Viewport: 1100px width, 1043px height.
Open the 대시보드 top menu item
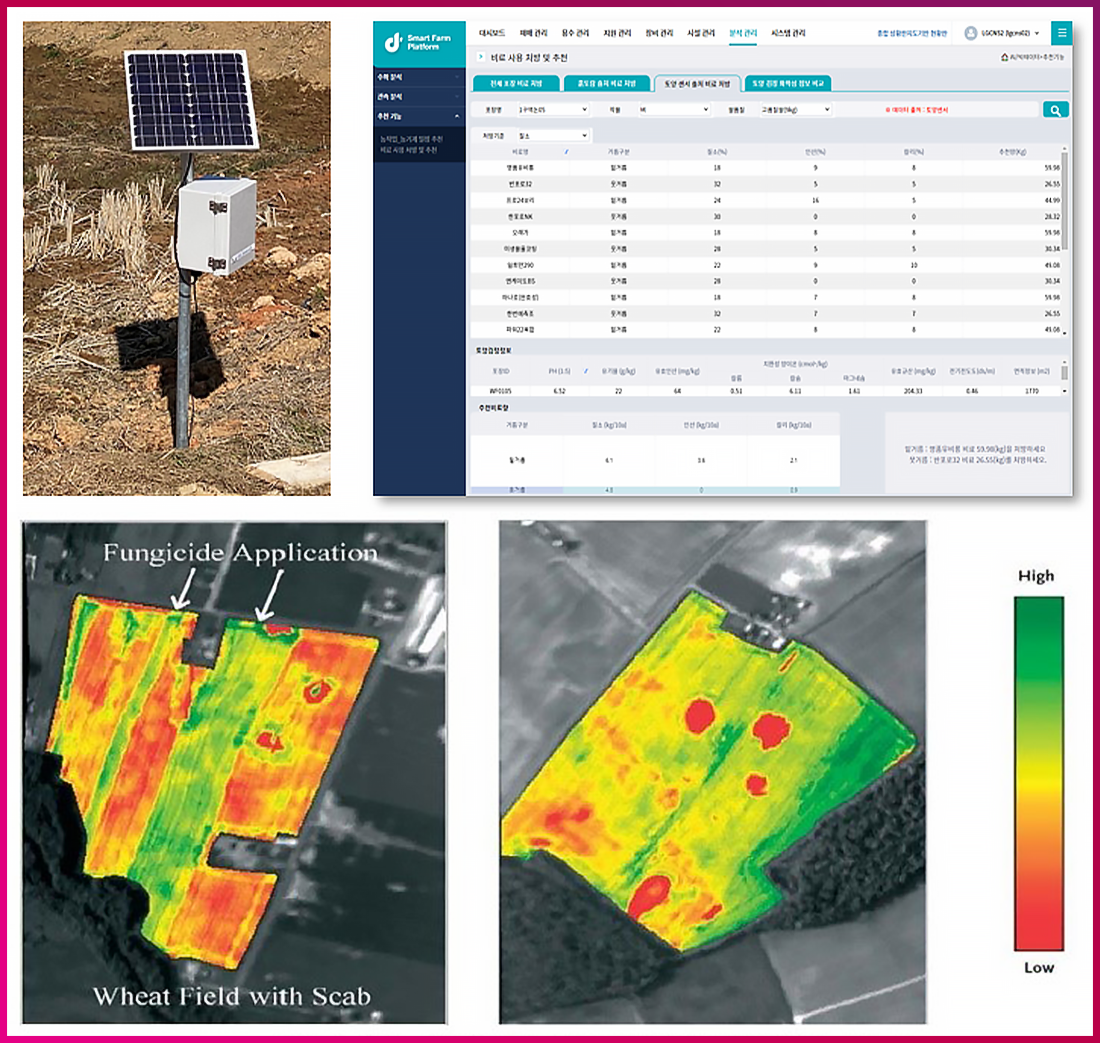pos(490,33)
